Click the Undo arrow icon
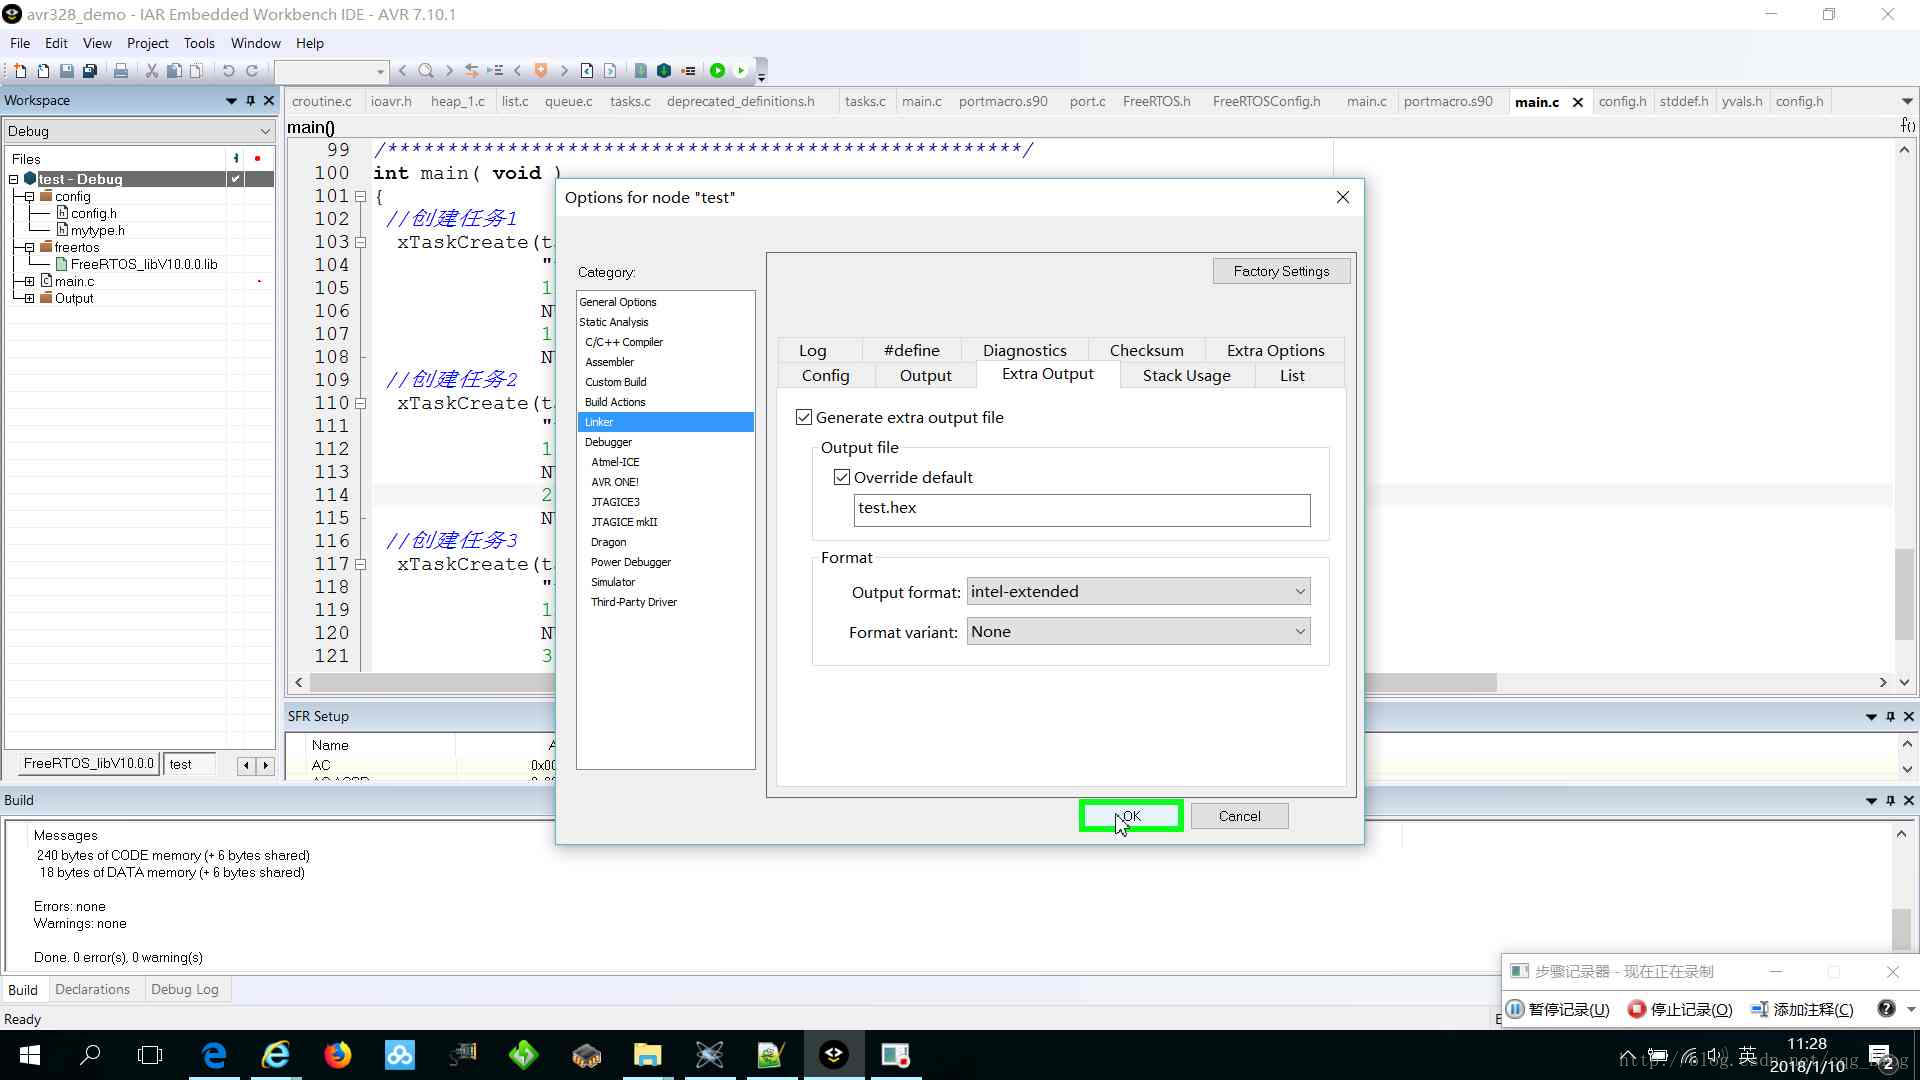Image resolution: width=1920 pixels, height=1080 pixels. pyautogui.click(x=228, y=71)
